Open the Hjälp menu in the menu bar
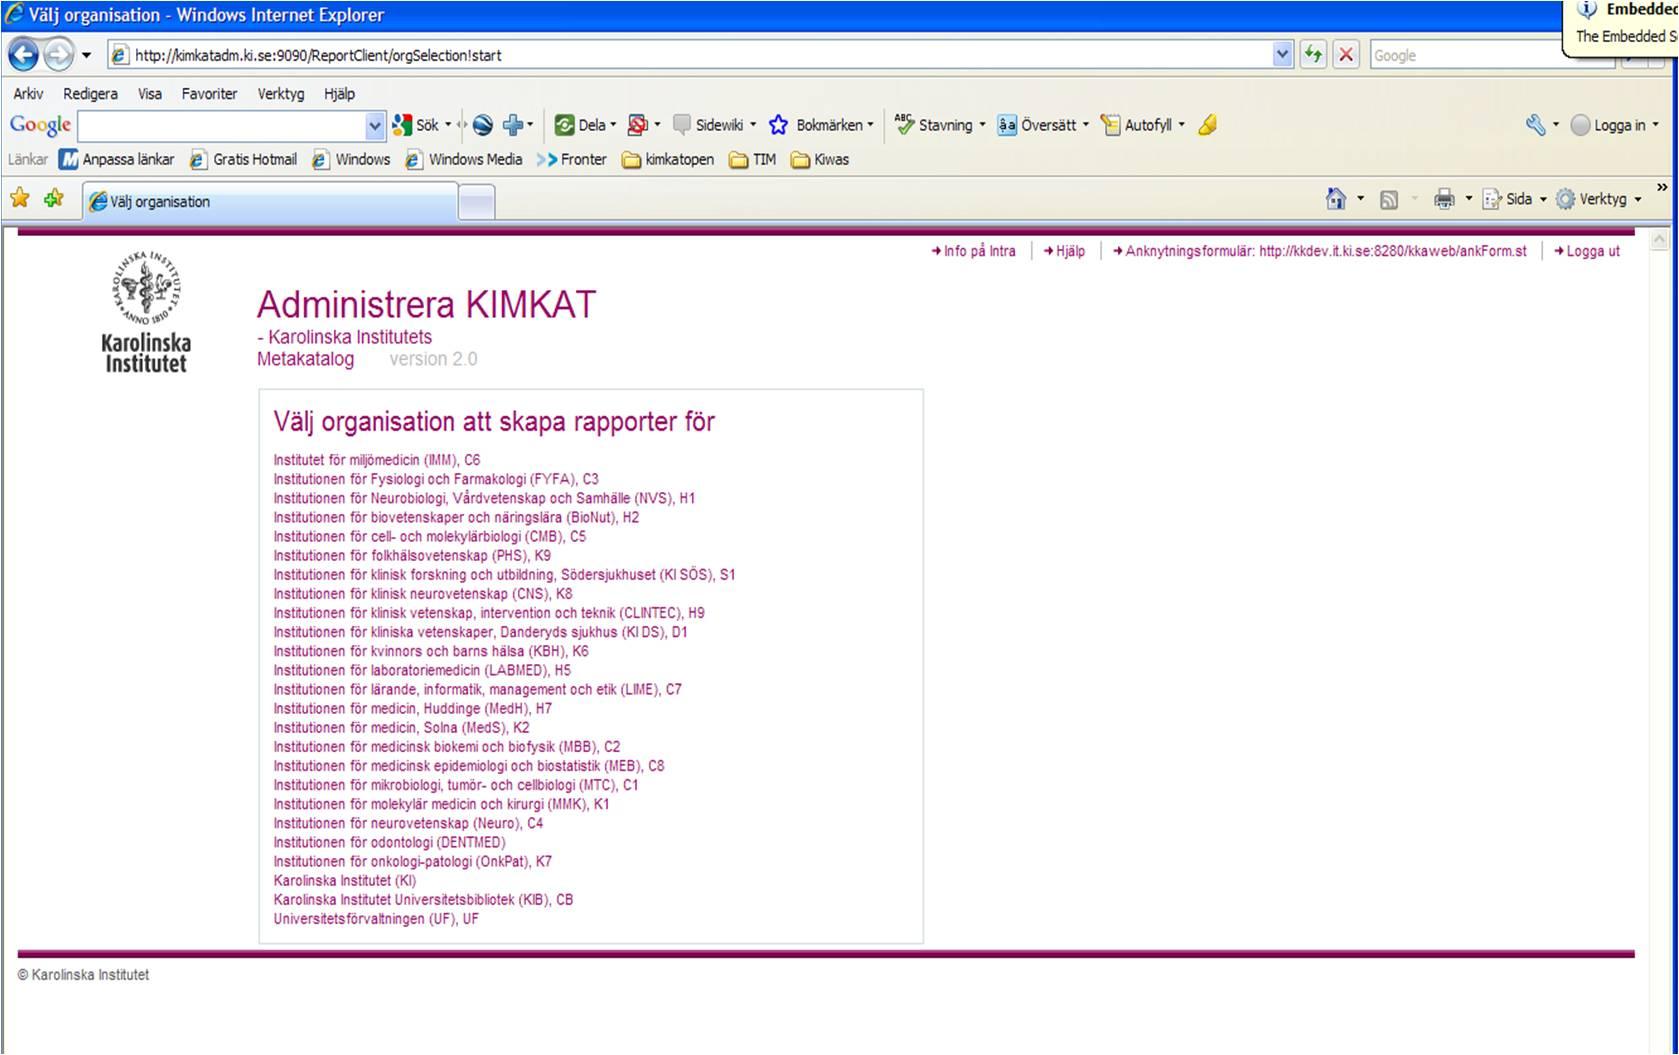This screenshot has width=1679, height=1055. [339, 93]
